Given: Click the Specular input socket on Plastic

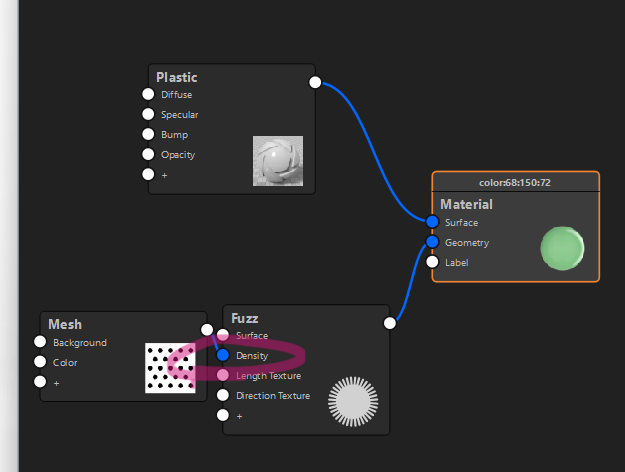Looking at the screenshot, I should (x=148, y=114).
